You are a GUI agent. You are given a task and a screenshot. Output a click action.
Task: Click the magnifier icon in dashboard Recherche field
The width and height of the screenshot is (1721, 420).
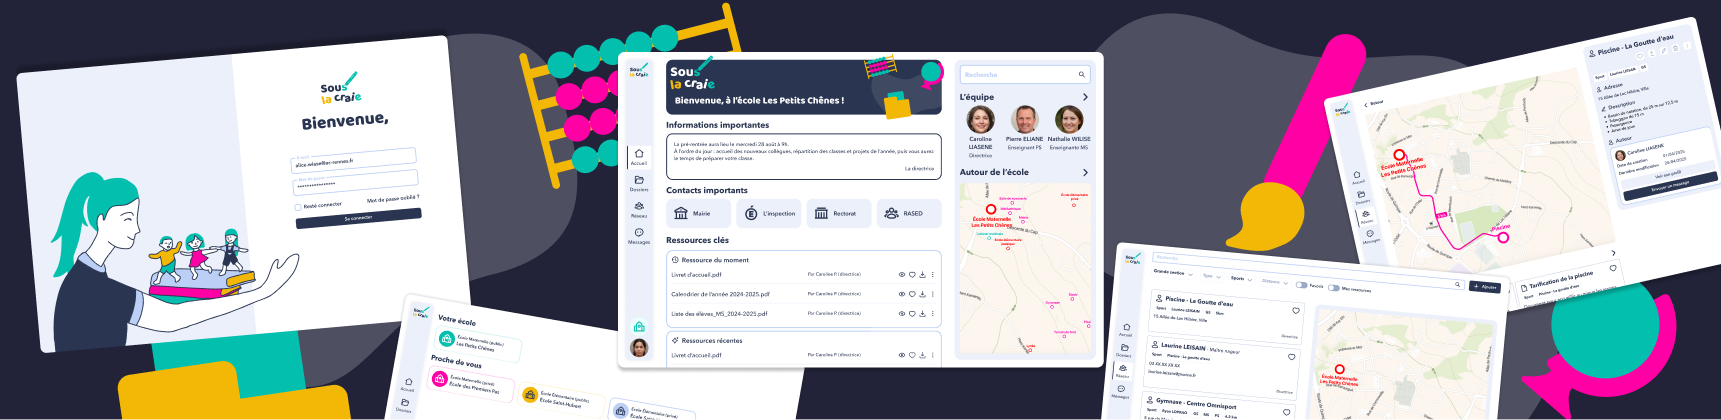[x=1081, y=75]
